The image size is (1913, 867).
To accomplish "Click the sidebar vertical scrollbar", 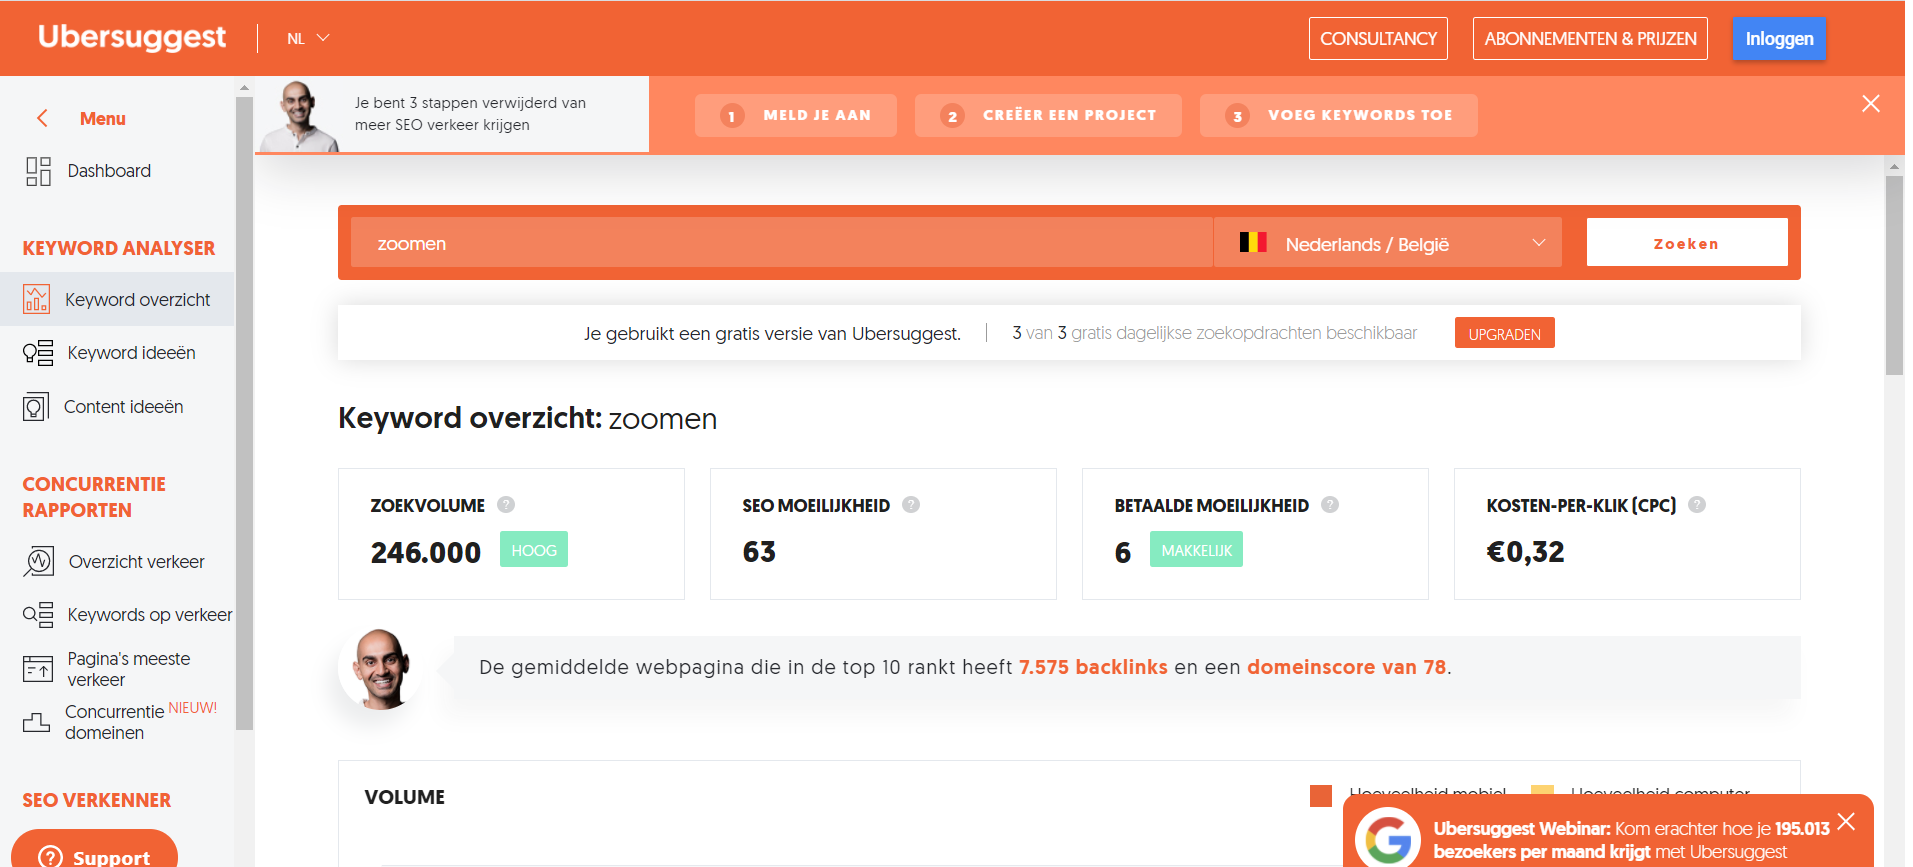I will pyautogui.click(x=244, y=413).
